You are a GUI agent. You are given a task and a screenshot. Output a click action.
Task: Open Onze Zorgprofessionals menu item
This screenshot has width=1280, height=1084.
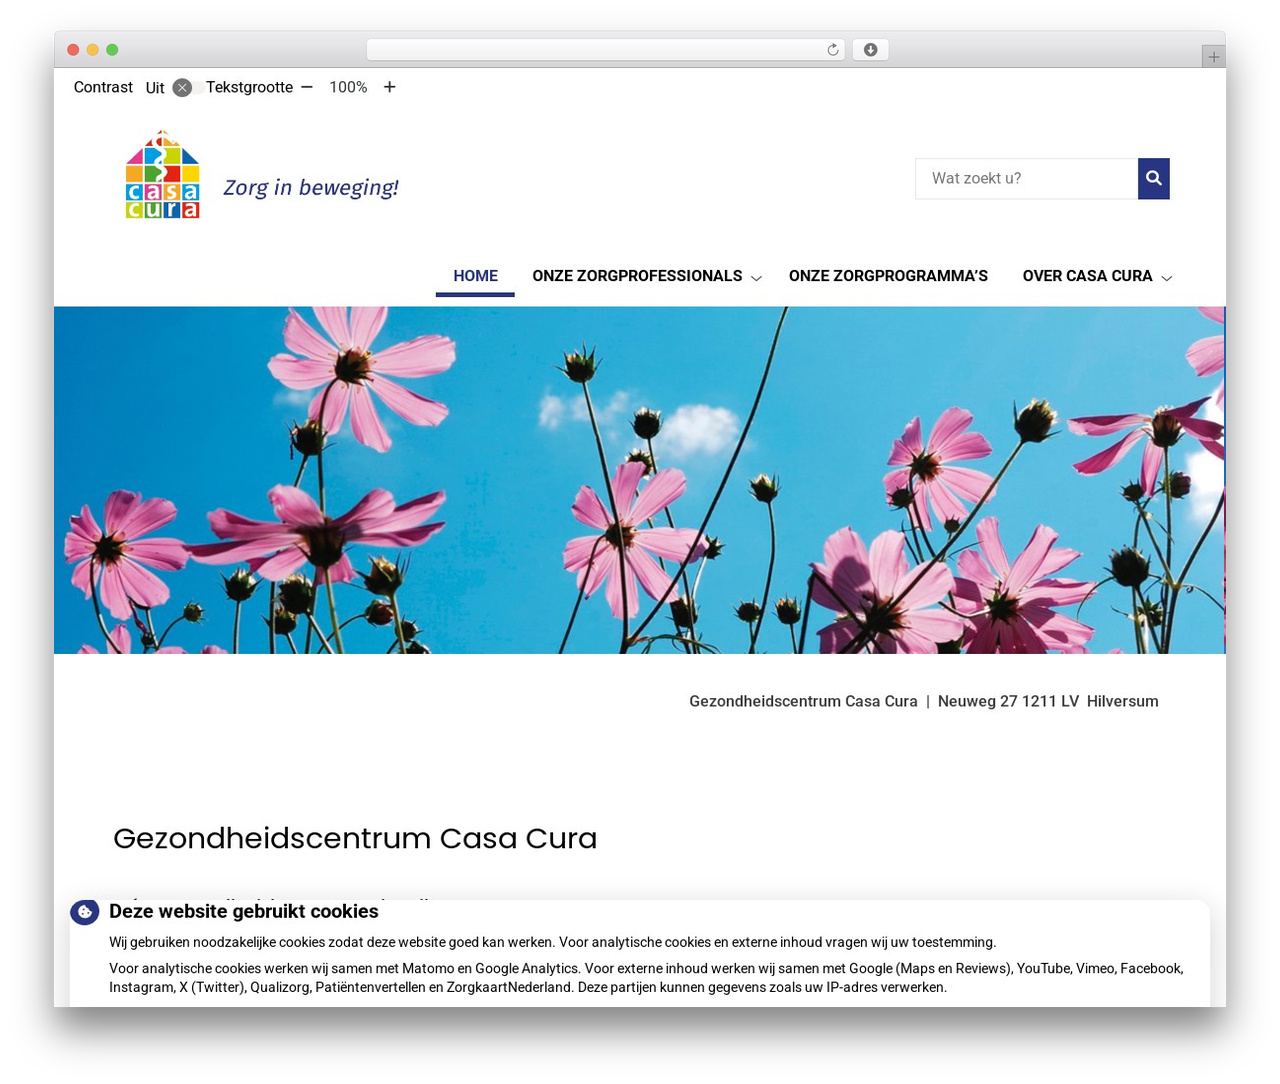(x=637, y=276)
